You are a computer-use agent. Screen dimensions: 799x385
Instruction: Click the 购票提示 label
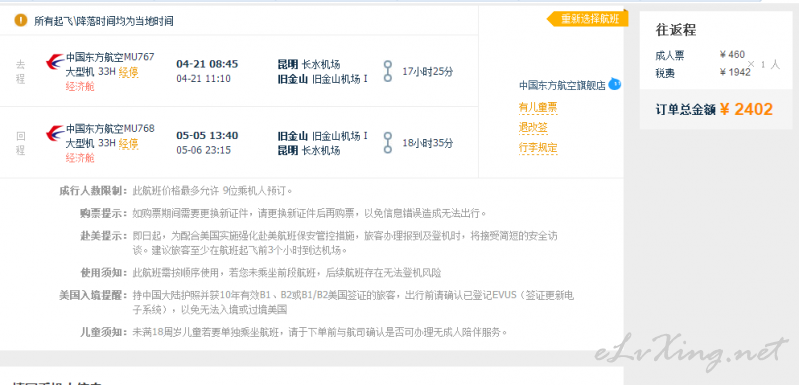pyautogui.click(x=103, y=213)
